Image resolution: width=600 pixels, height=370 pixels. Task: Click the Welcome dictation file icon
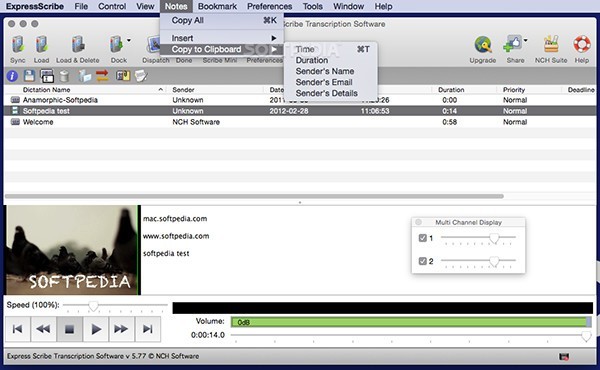coord(15,122)
